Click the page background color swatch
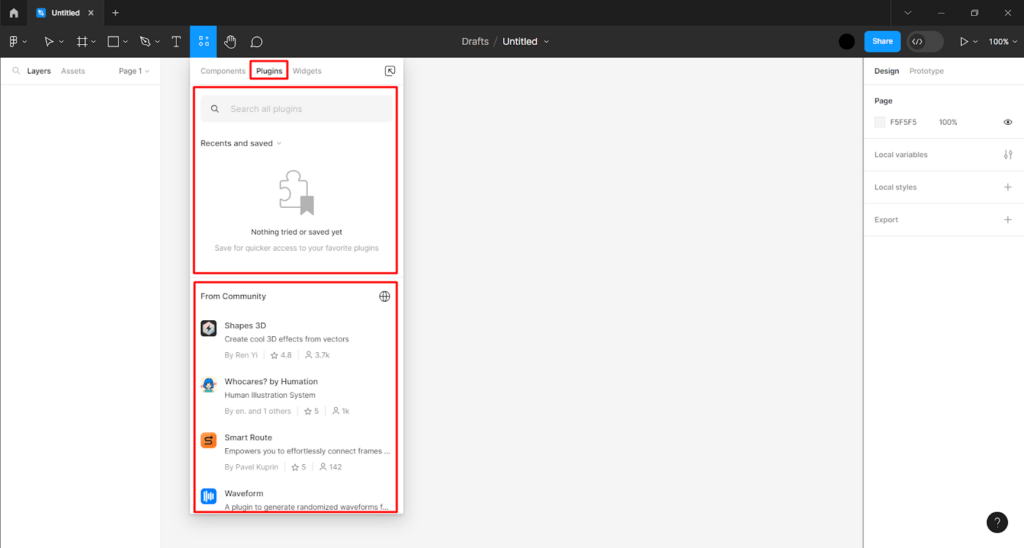 [x=880, y=122]
